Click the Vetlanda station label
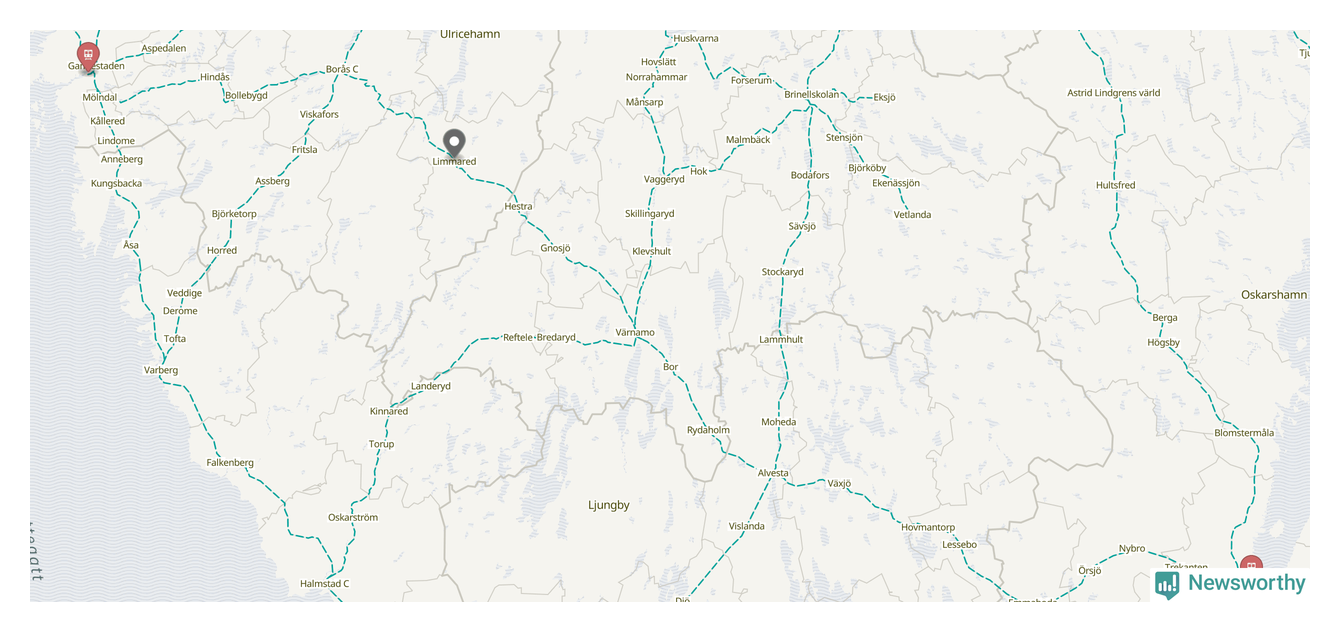 pos(912,214)
